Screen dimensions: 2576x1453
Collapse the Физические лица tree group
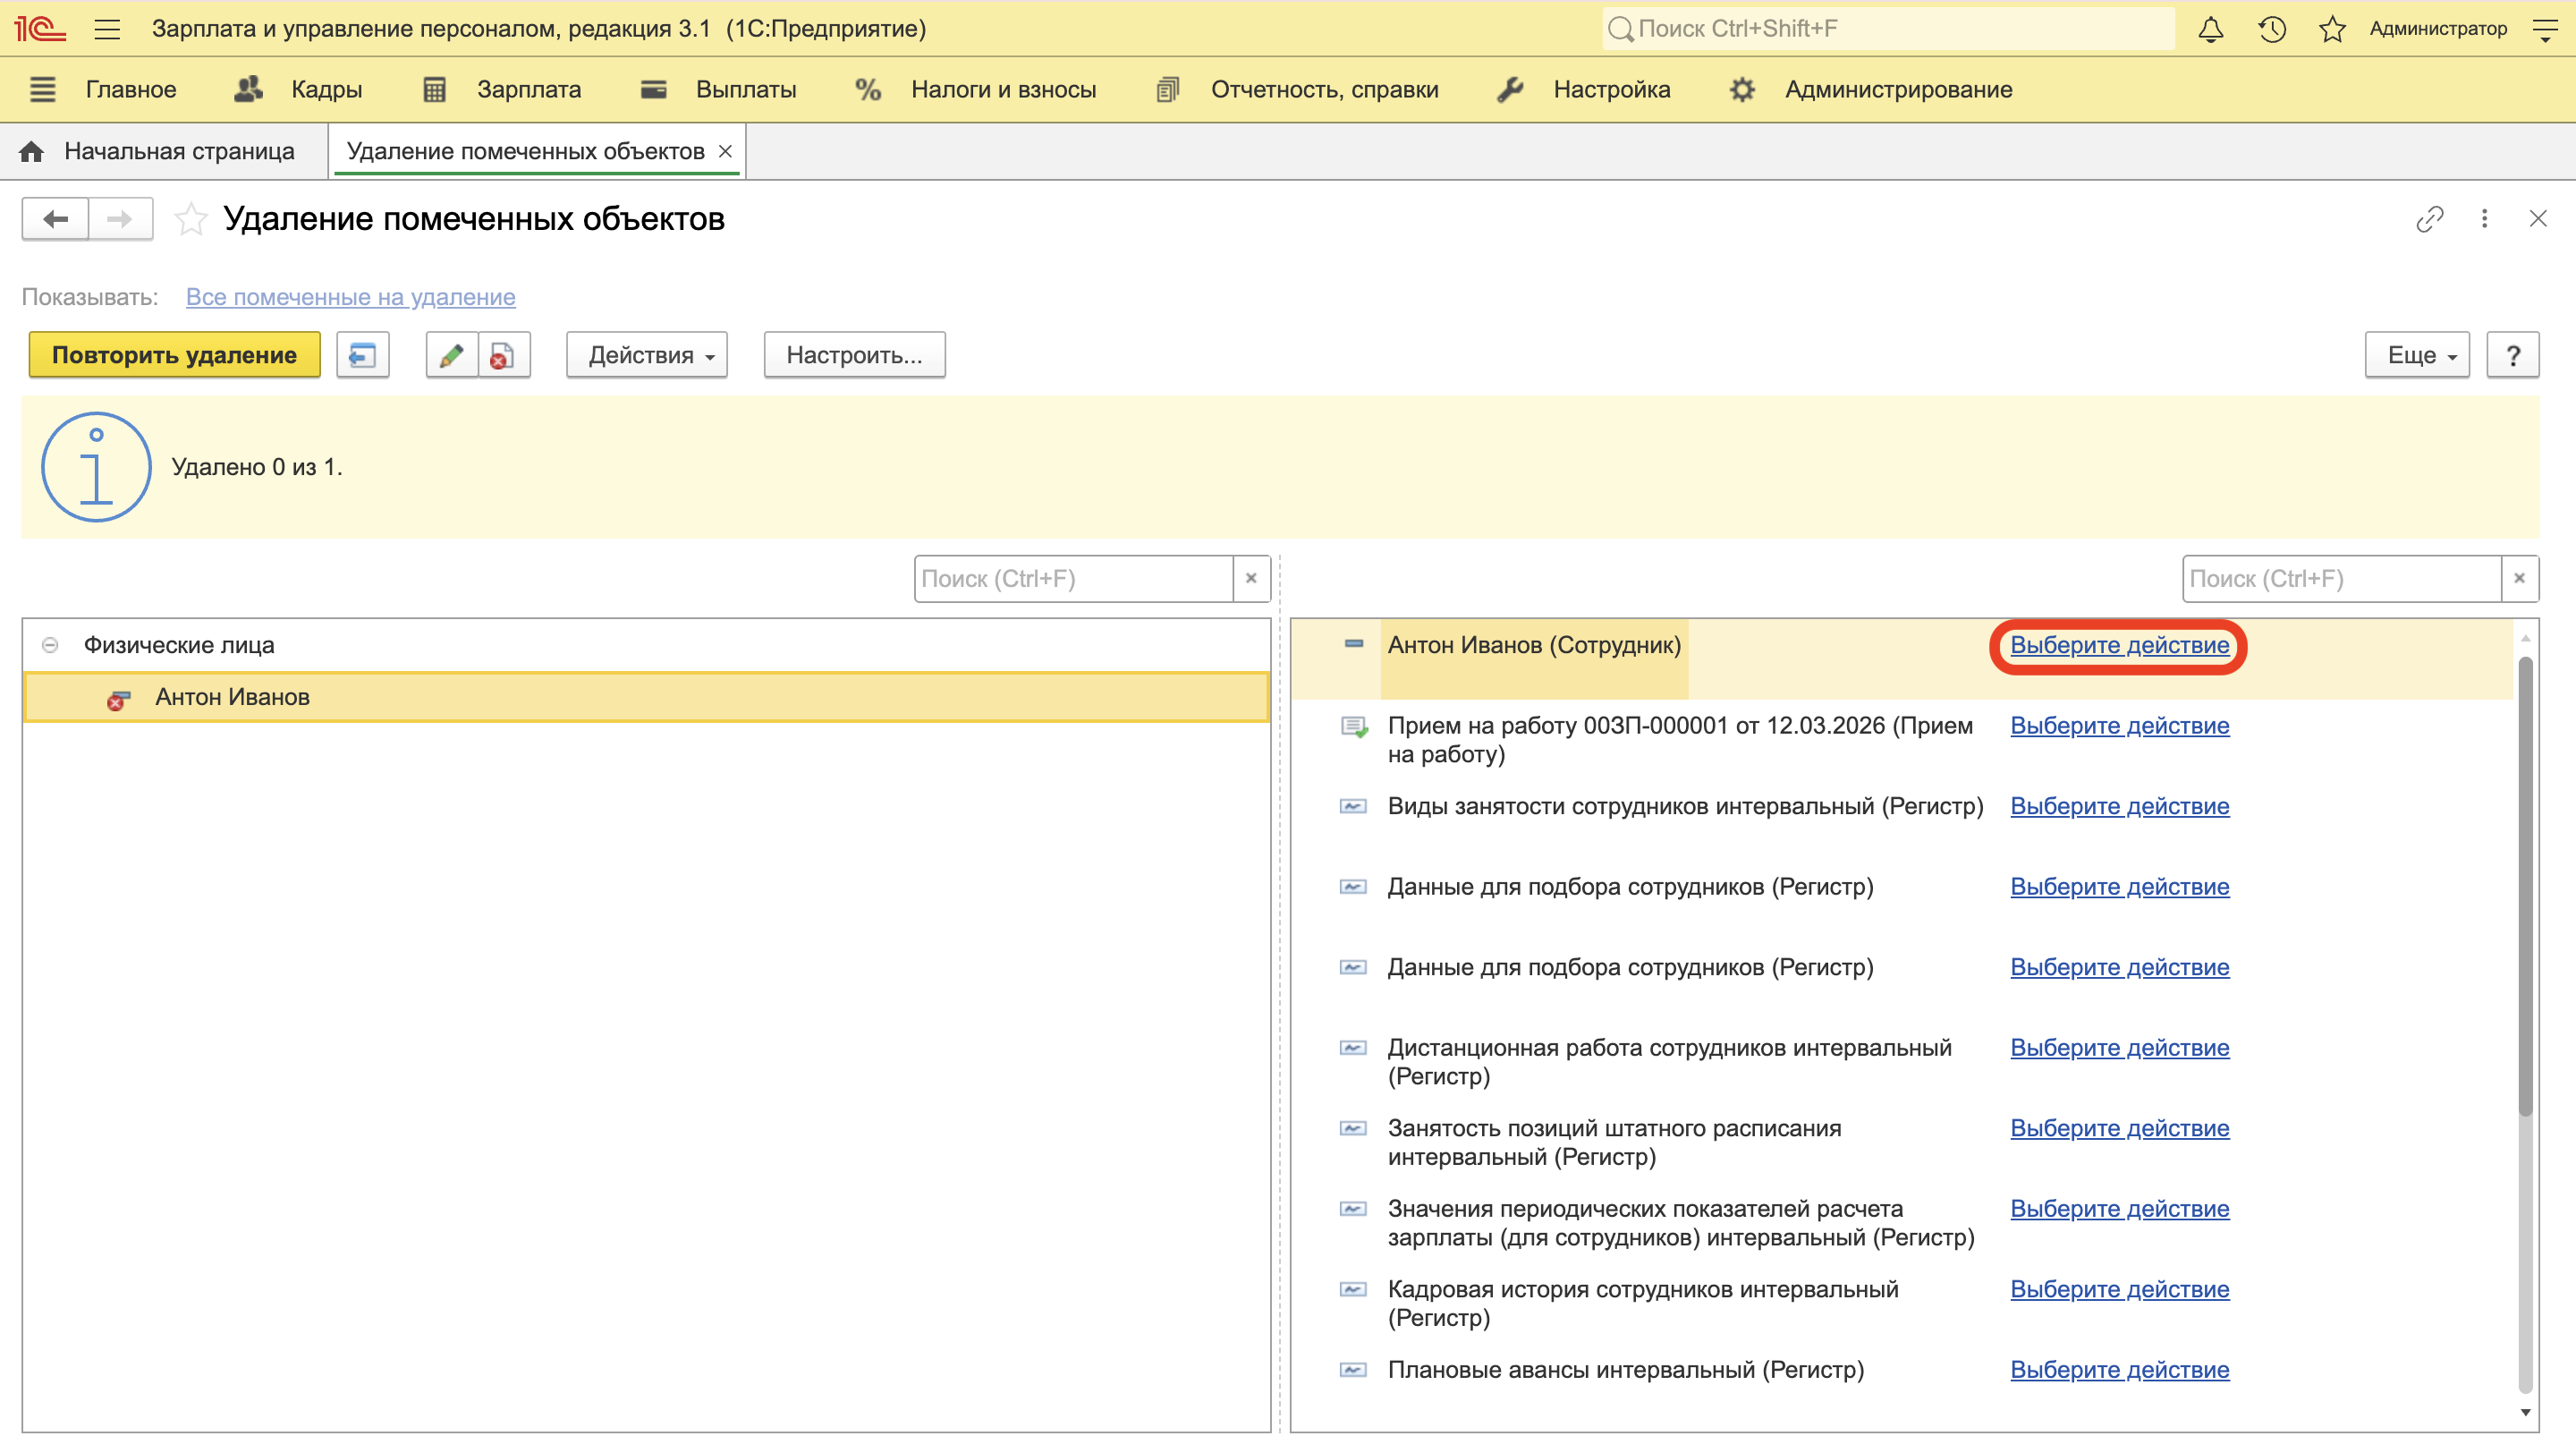coord(50,645)
